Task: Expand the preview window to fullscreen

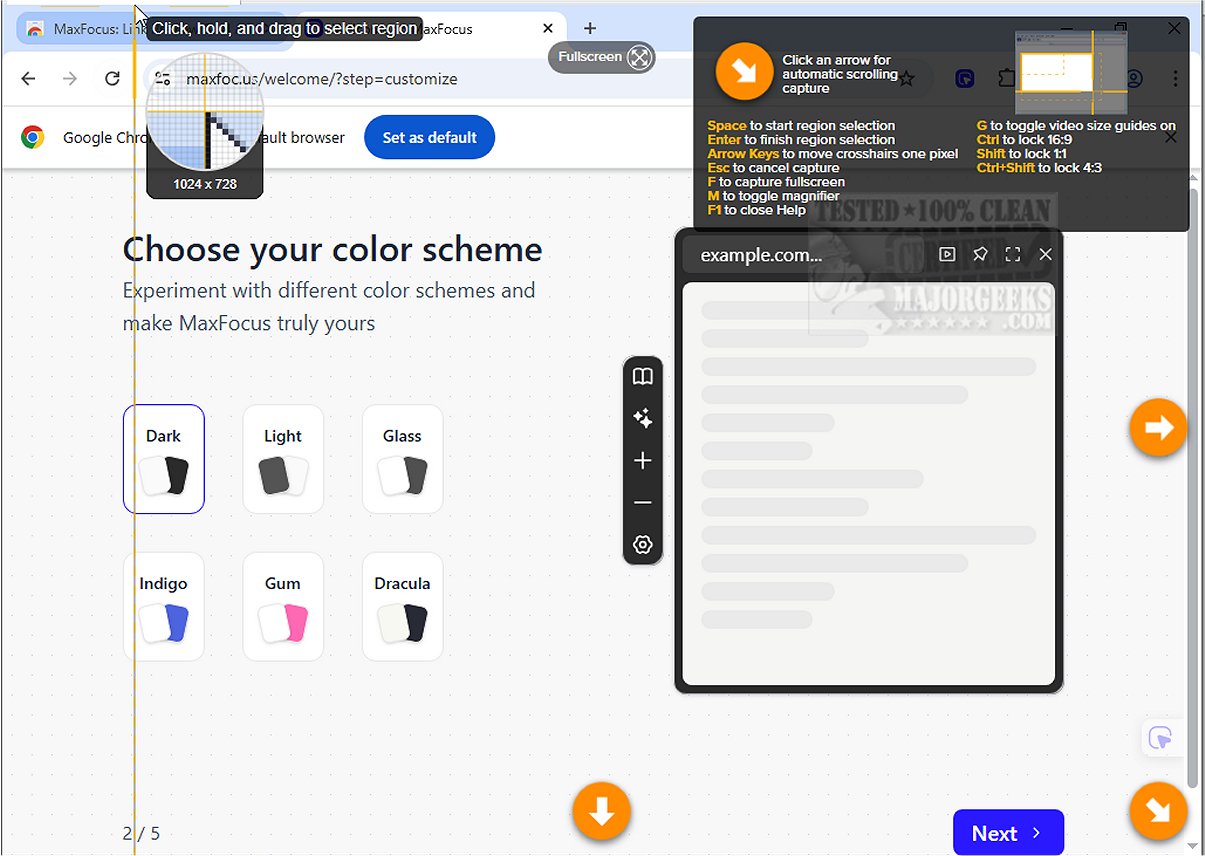Action: pyautogui.click(x=1013, y=255)
